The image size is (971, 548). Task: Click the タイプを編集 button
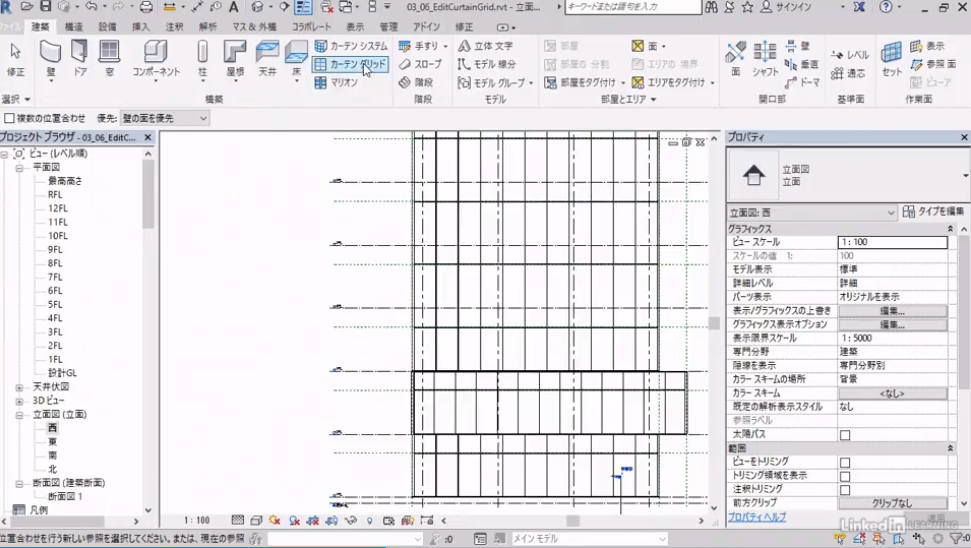pyautogui.click(x=934, y=212)
